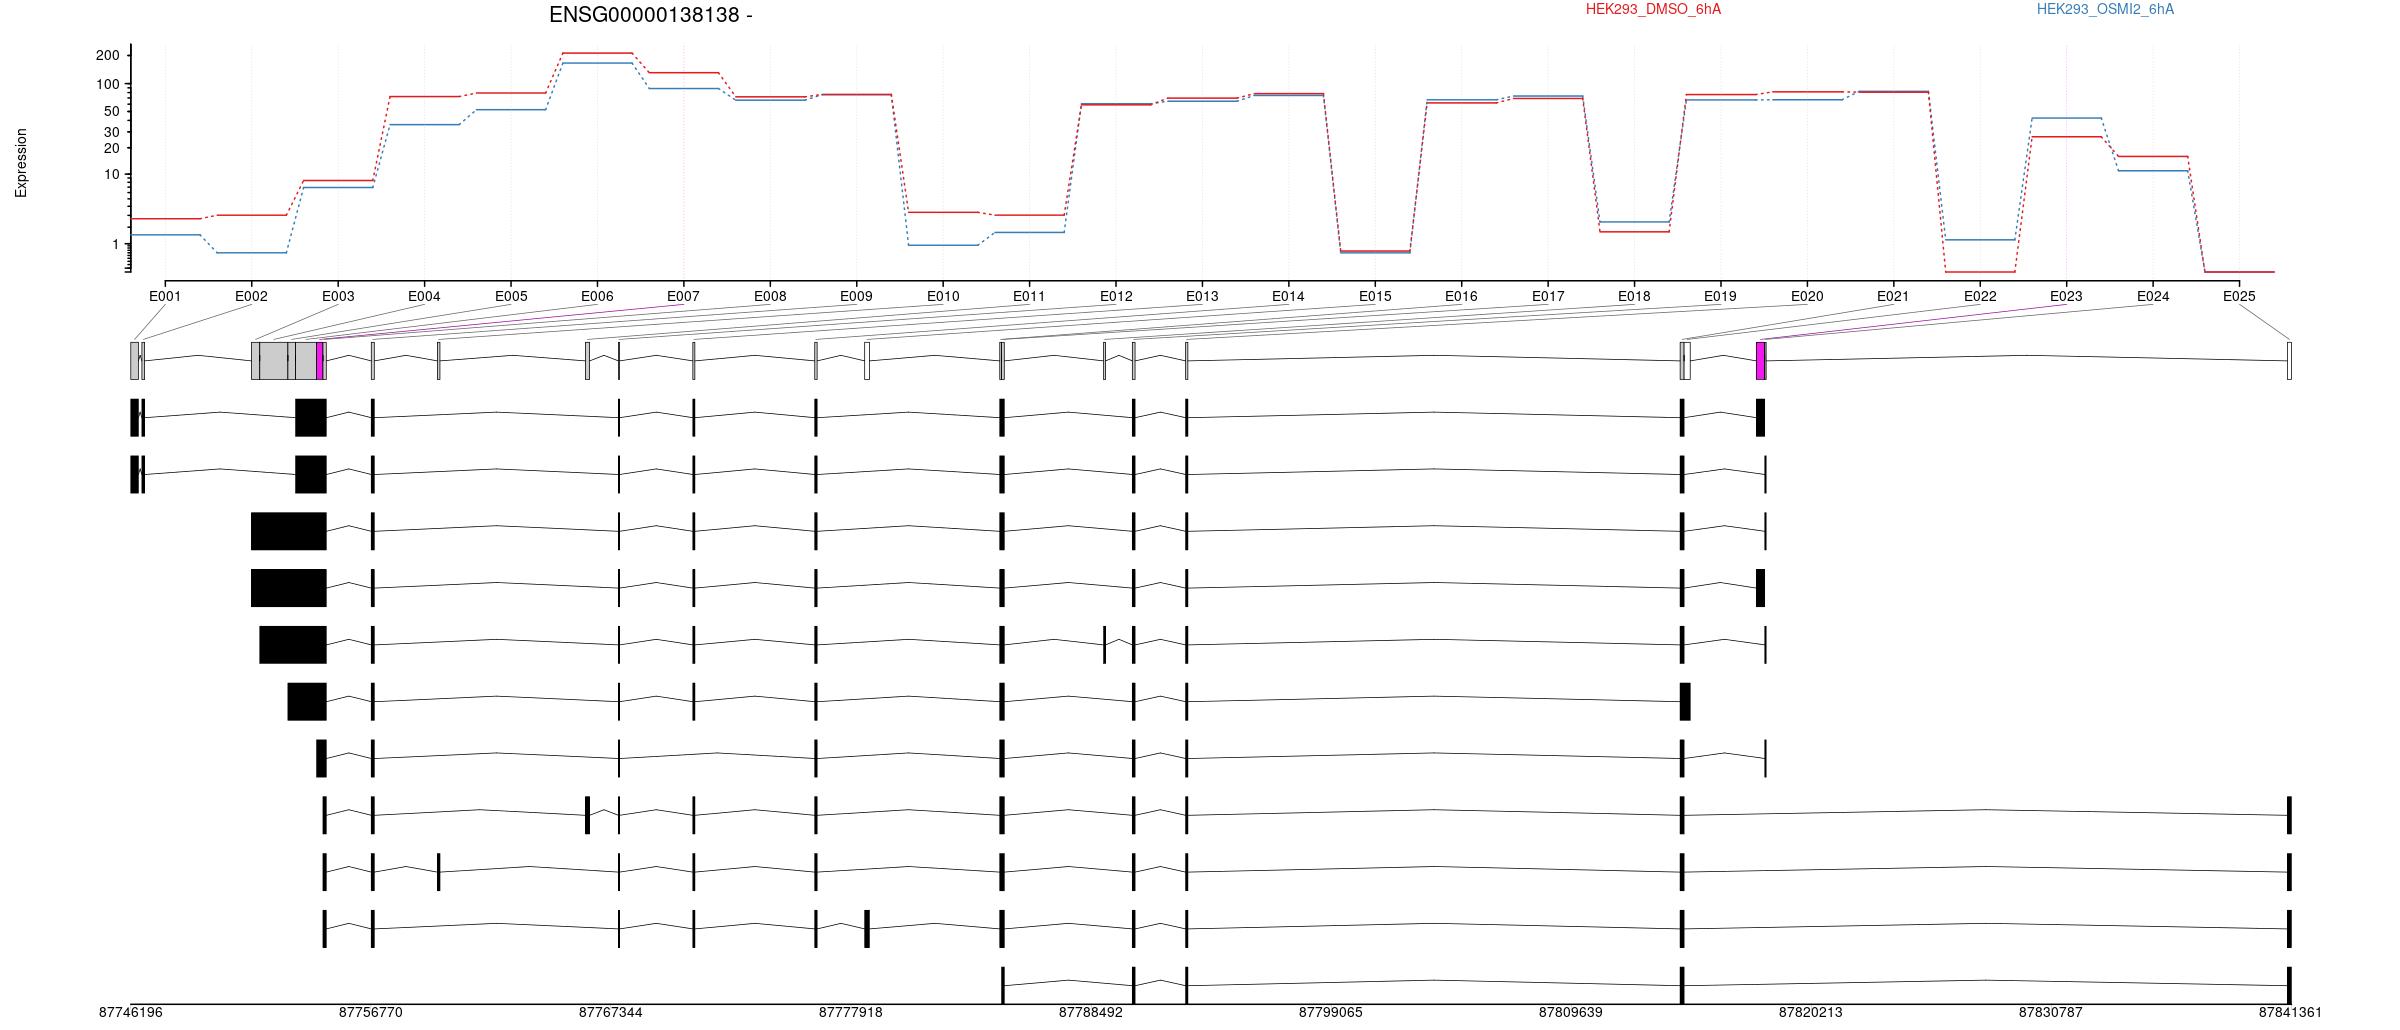Click y-axis tick value 10
The width and height of the screenshot is (2400, 1030).
(x=111, y=174)
